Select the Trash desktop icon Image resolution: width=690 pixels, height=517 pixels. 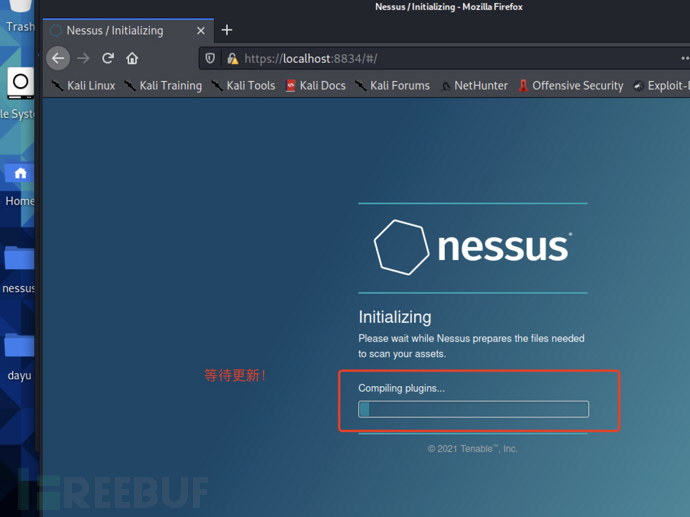click(x=20, y=17)
